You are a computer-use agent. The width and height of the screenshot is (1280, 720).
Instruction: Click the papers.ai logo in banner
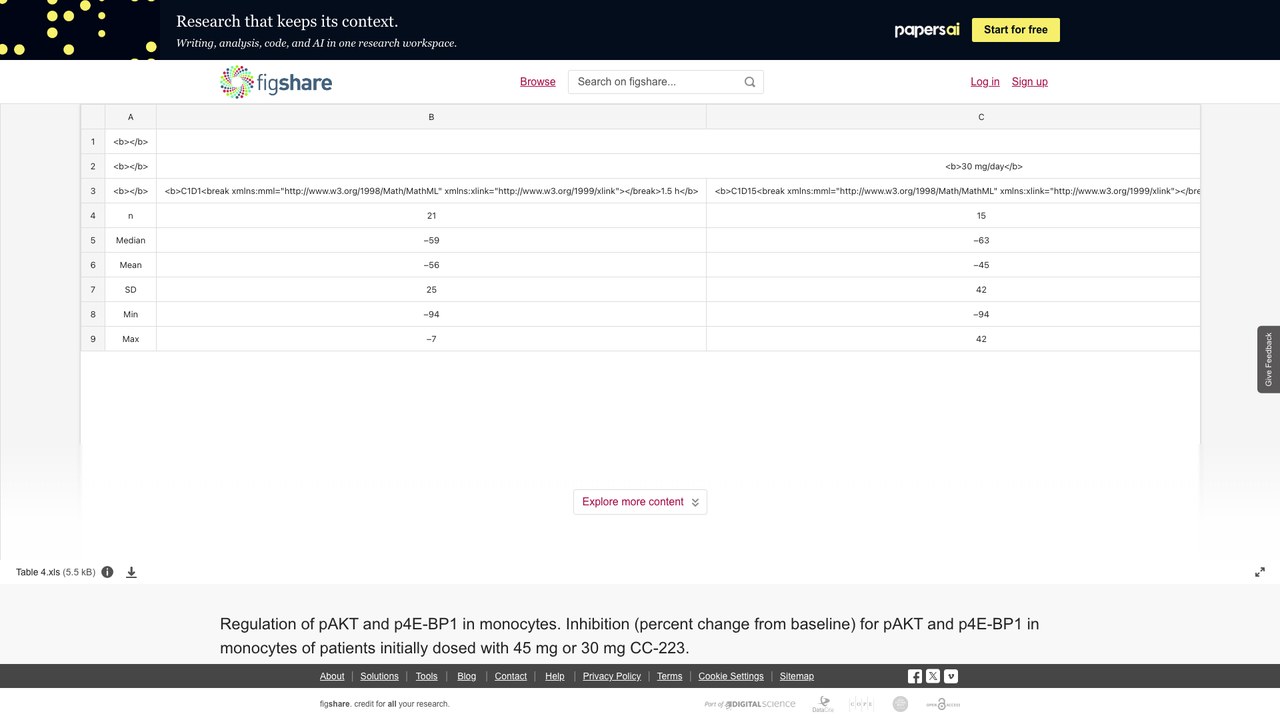click(x=927, y=30)
